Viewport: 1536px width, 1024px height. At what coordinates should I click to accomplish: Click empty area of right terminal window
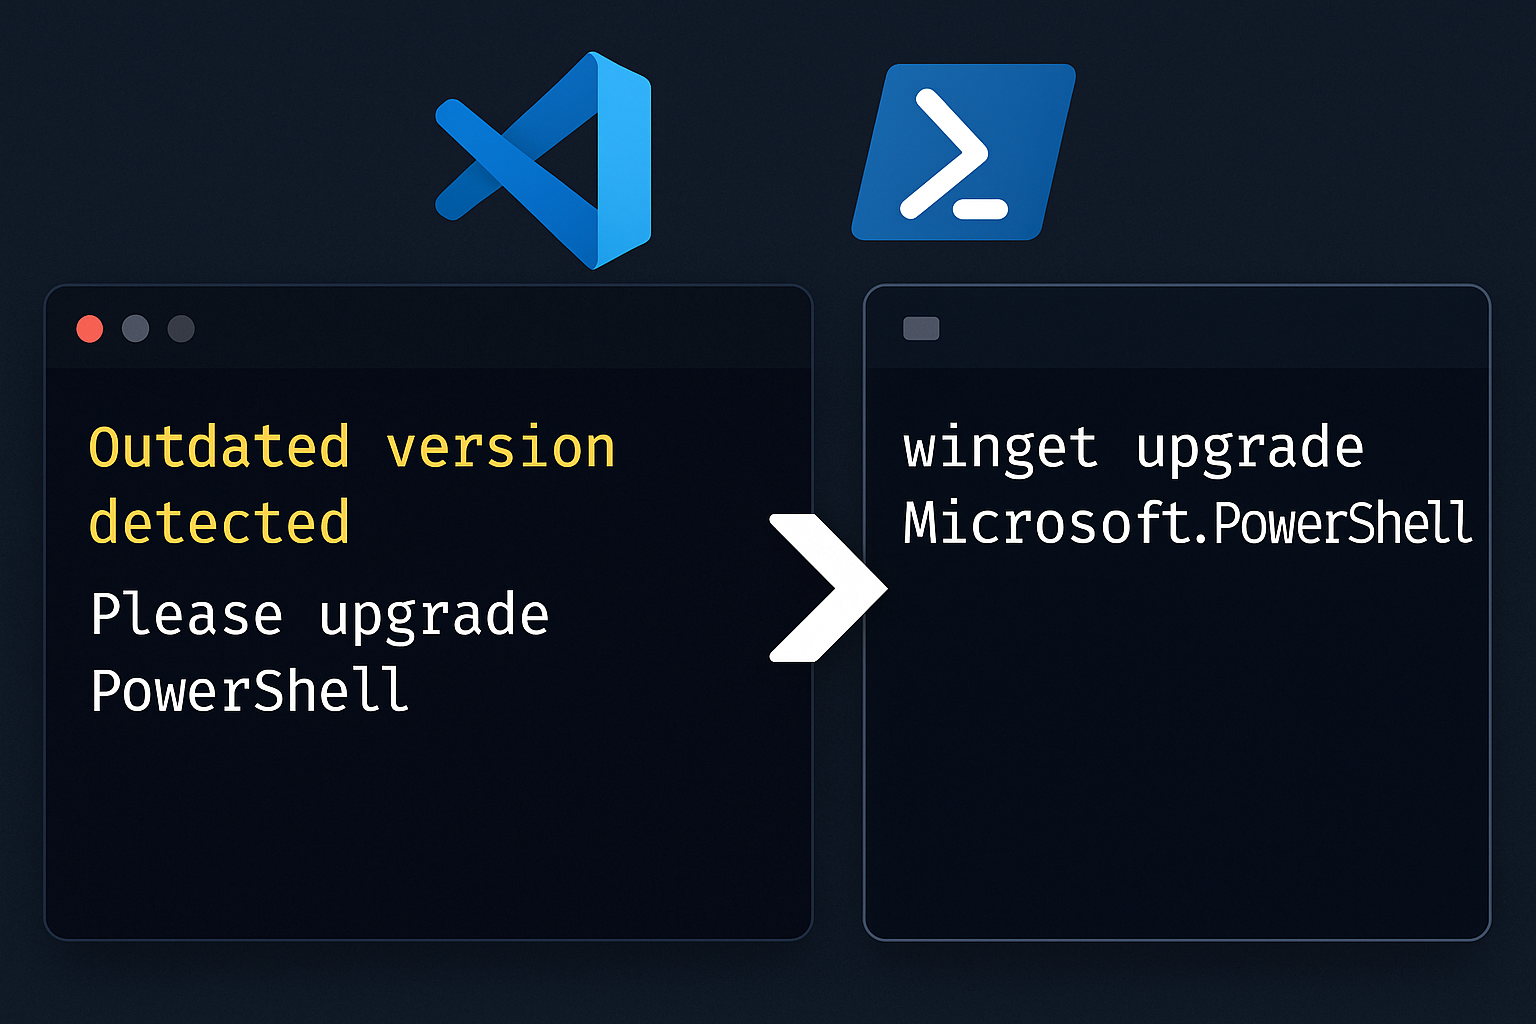(x=1177, y=750)
